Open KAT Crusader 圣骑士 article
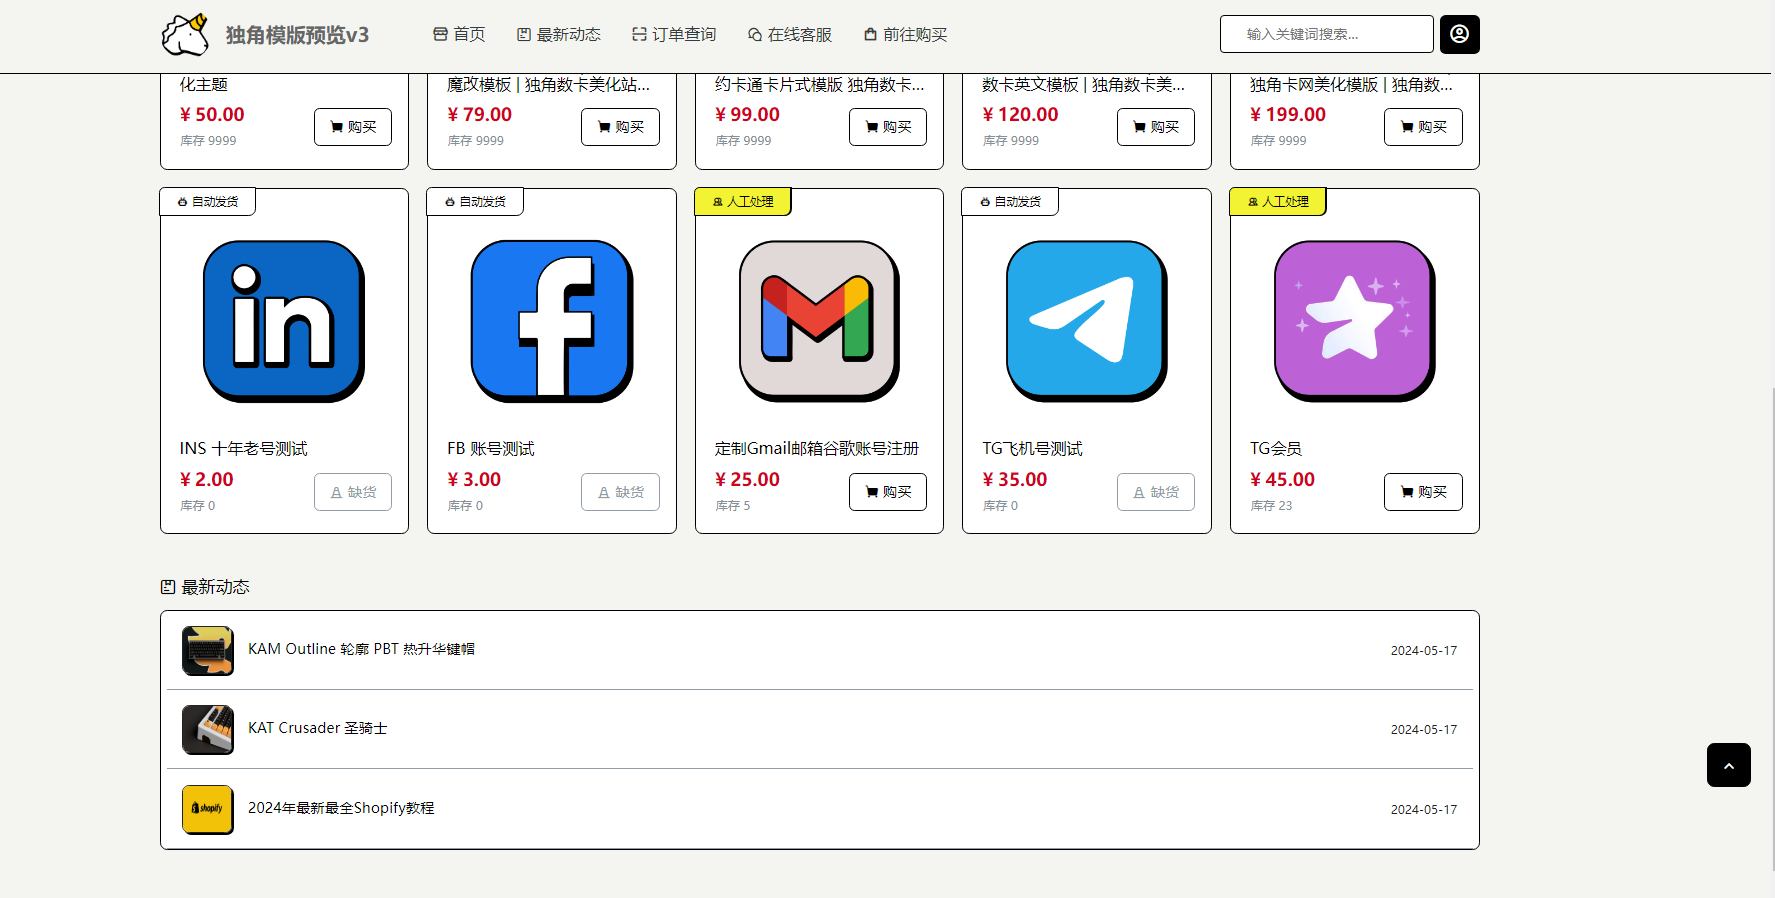Screen dimensions: 1775x898 (x=317, y=728)
